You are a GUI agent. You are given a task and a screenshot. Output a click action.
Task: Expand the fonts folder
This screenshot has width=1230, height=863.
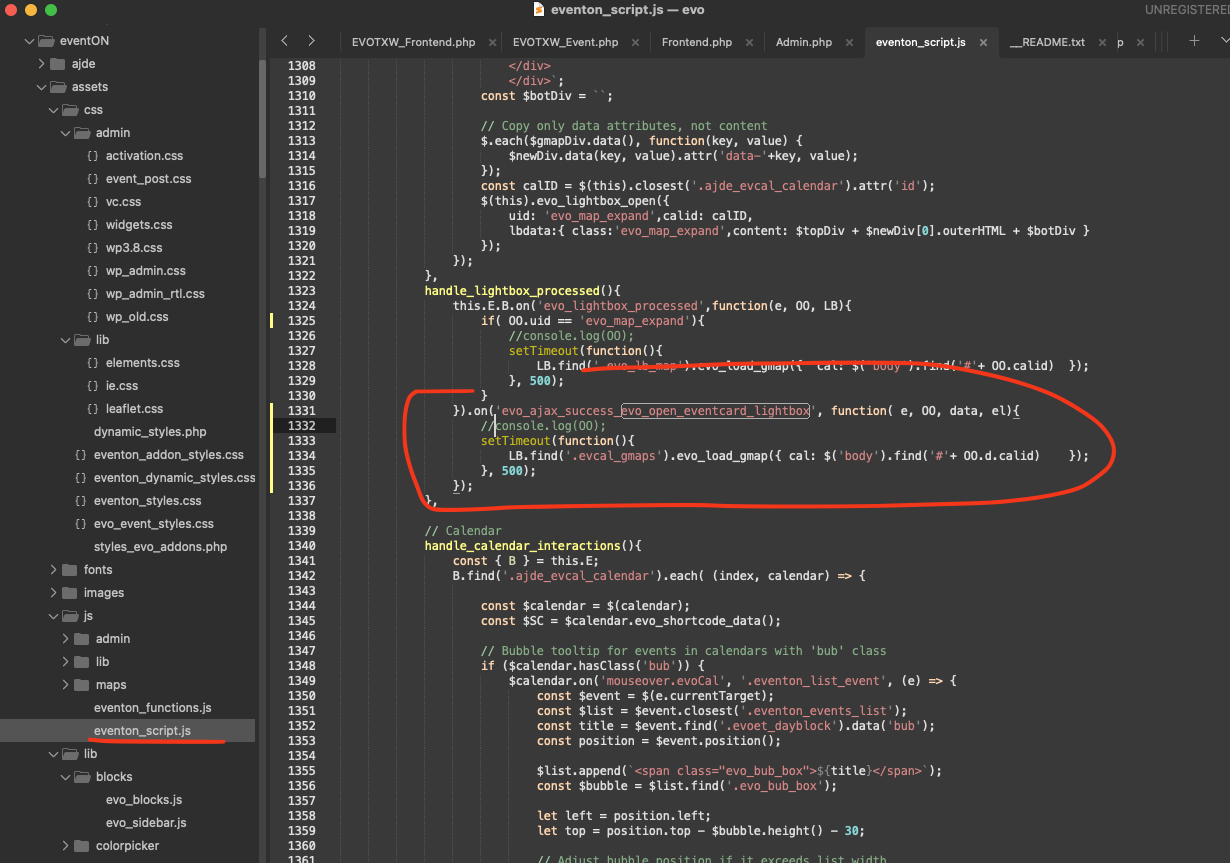click(x=54, y=569)
